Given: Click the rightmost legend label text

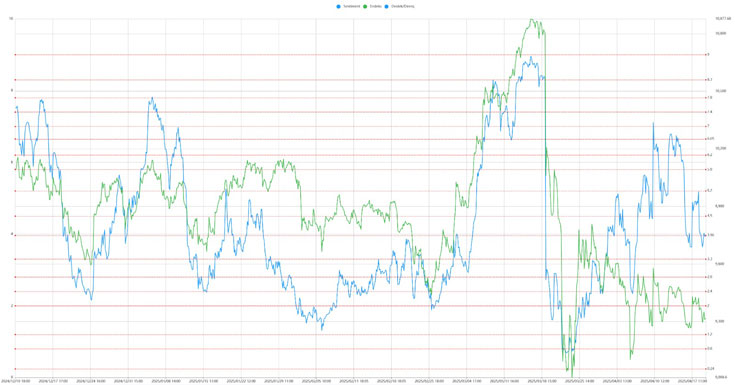Looking at the screenshot, I should 403,7.
